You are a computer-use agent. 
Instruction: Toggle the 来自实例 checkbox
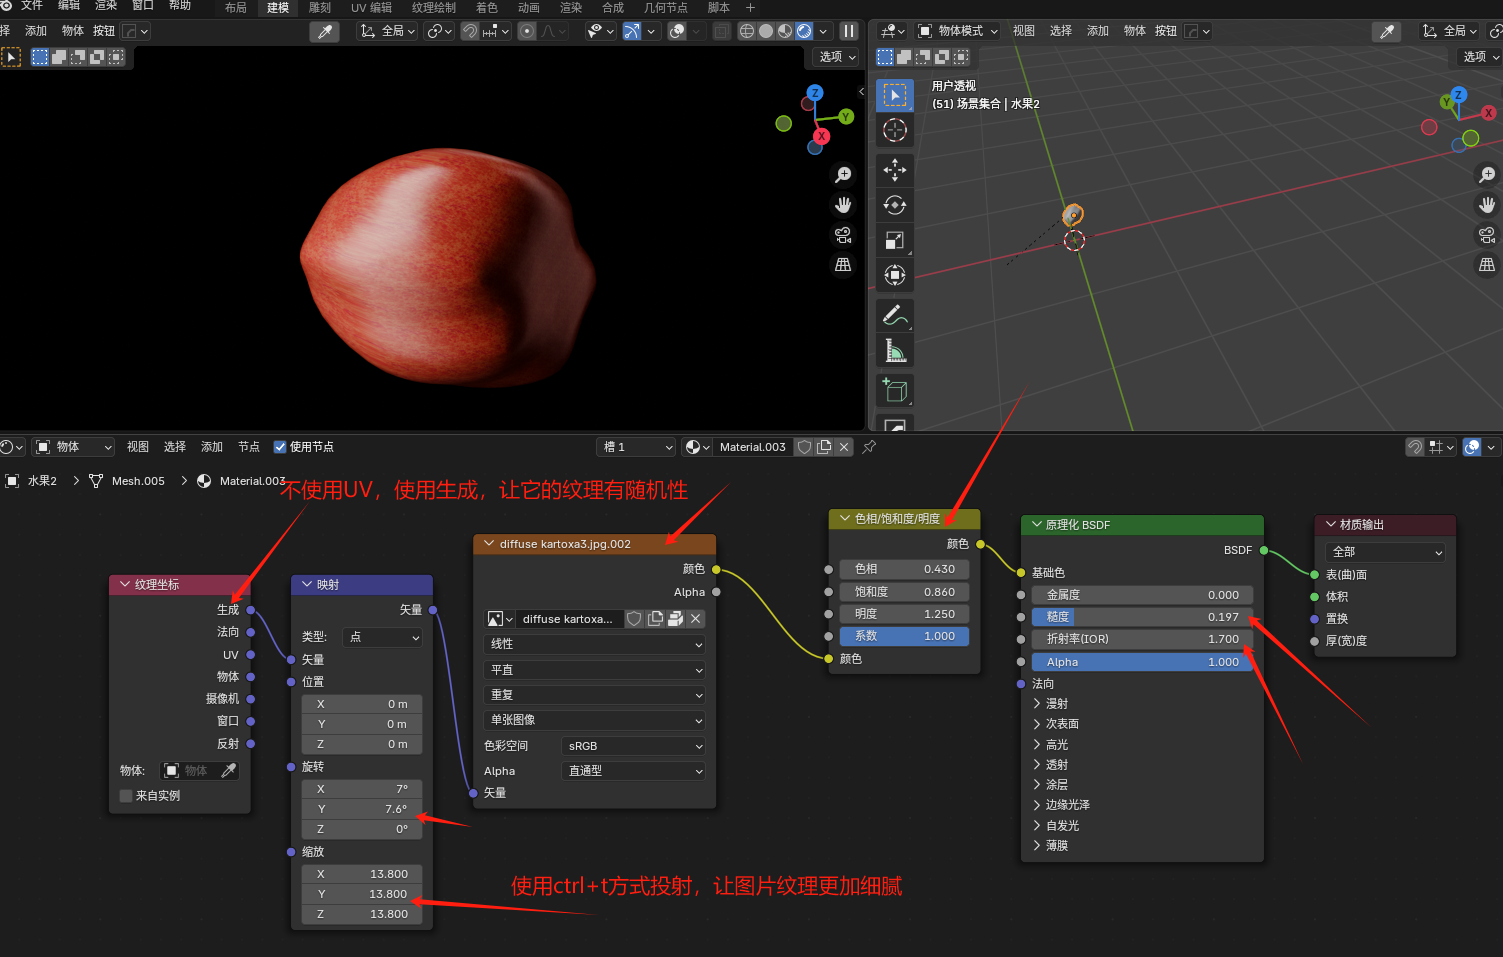point(126,796)
